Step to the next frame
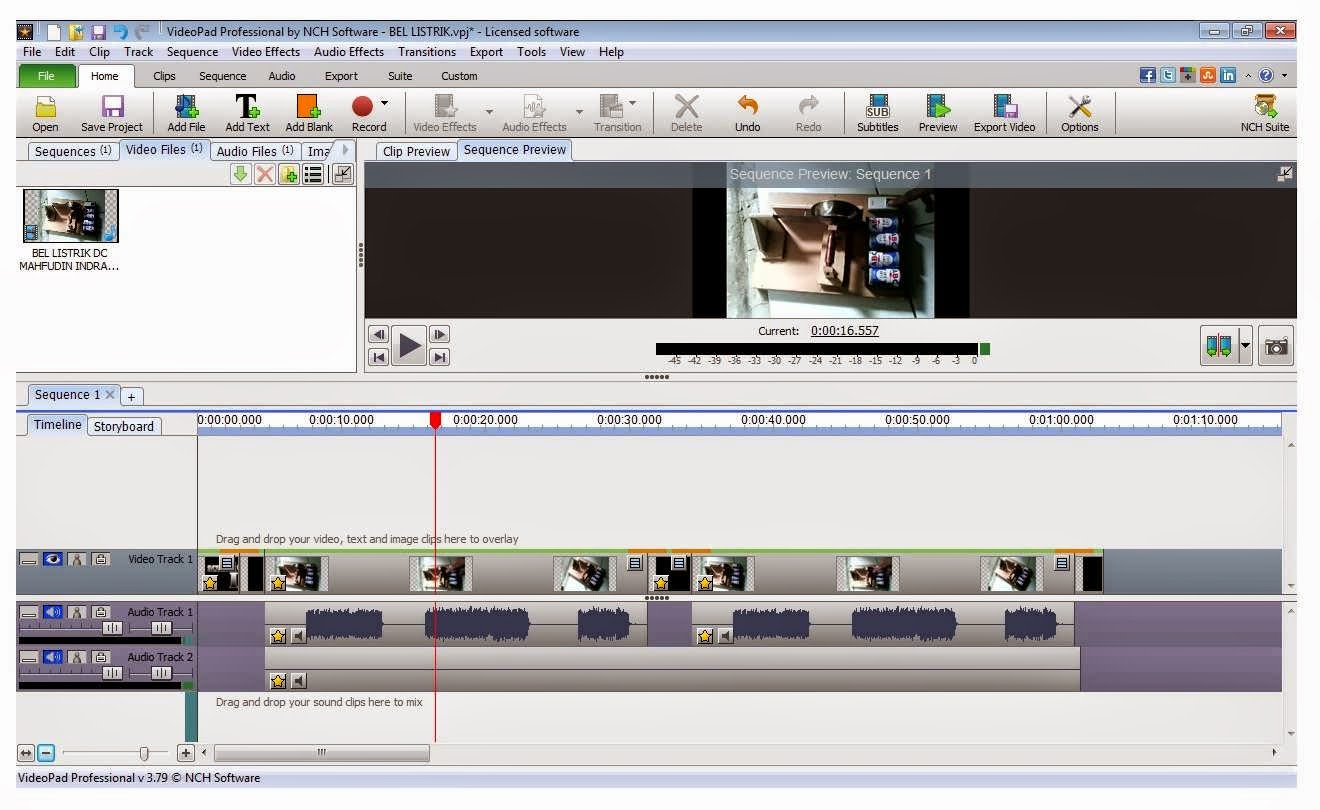This screenshot has width=1320, height=810. pos(439,335)
